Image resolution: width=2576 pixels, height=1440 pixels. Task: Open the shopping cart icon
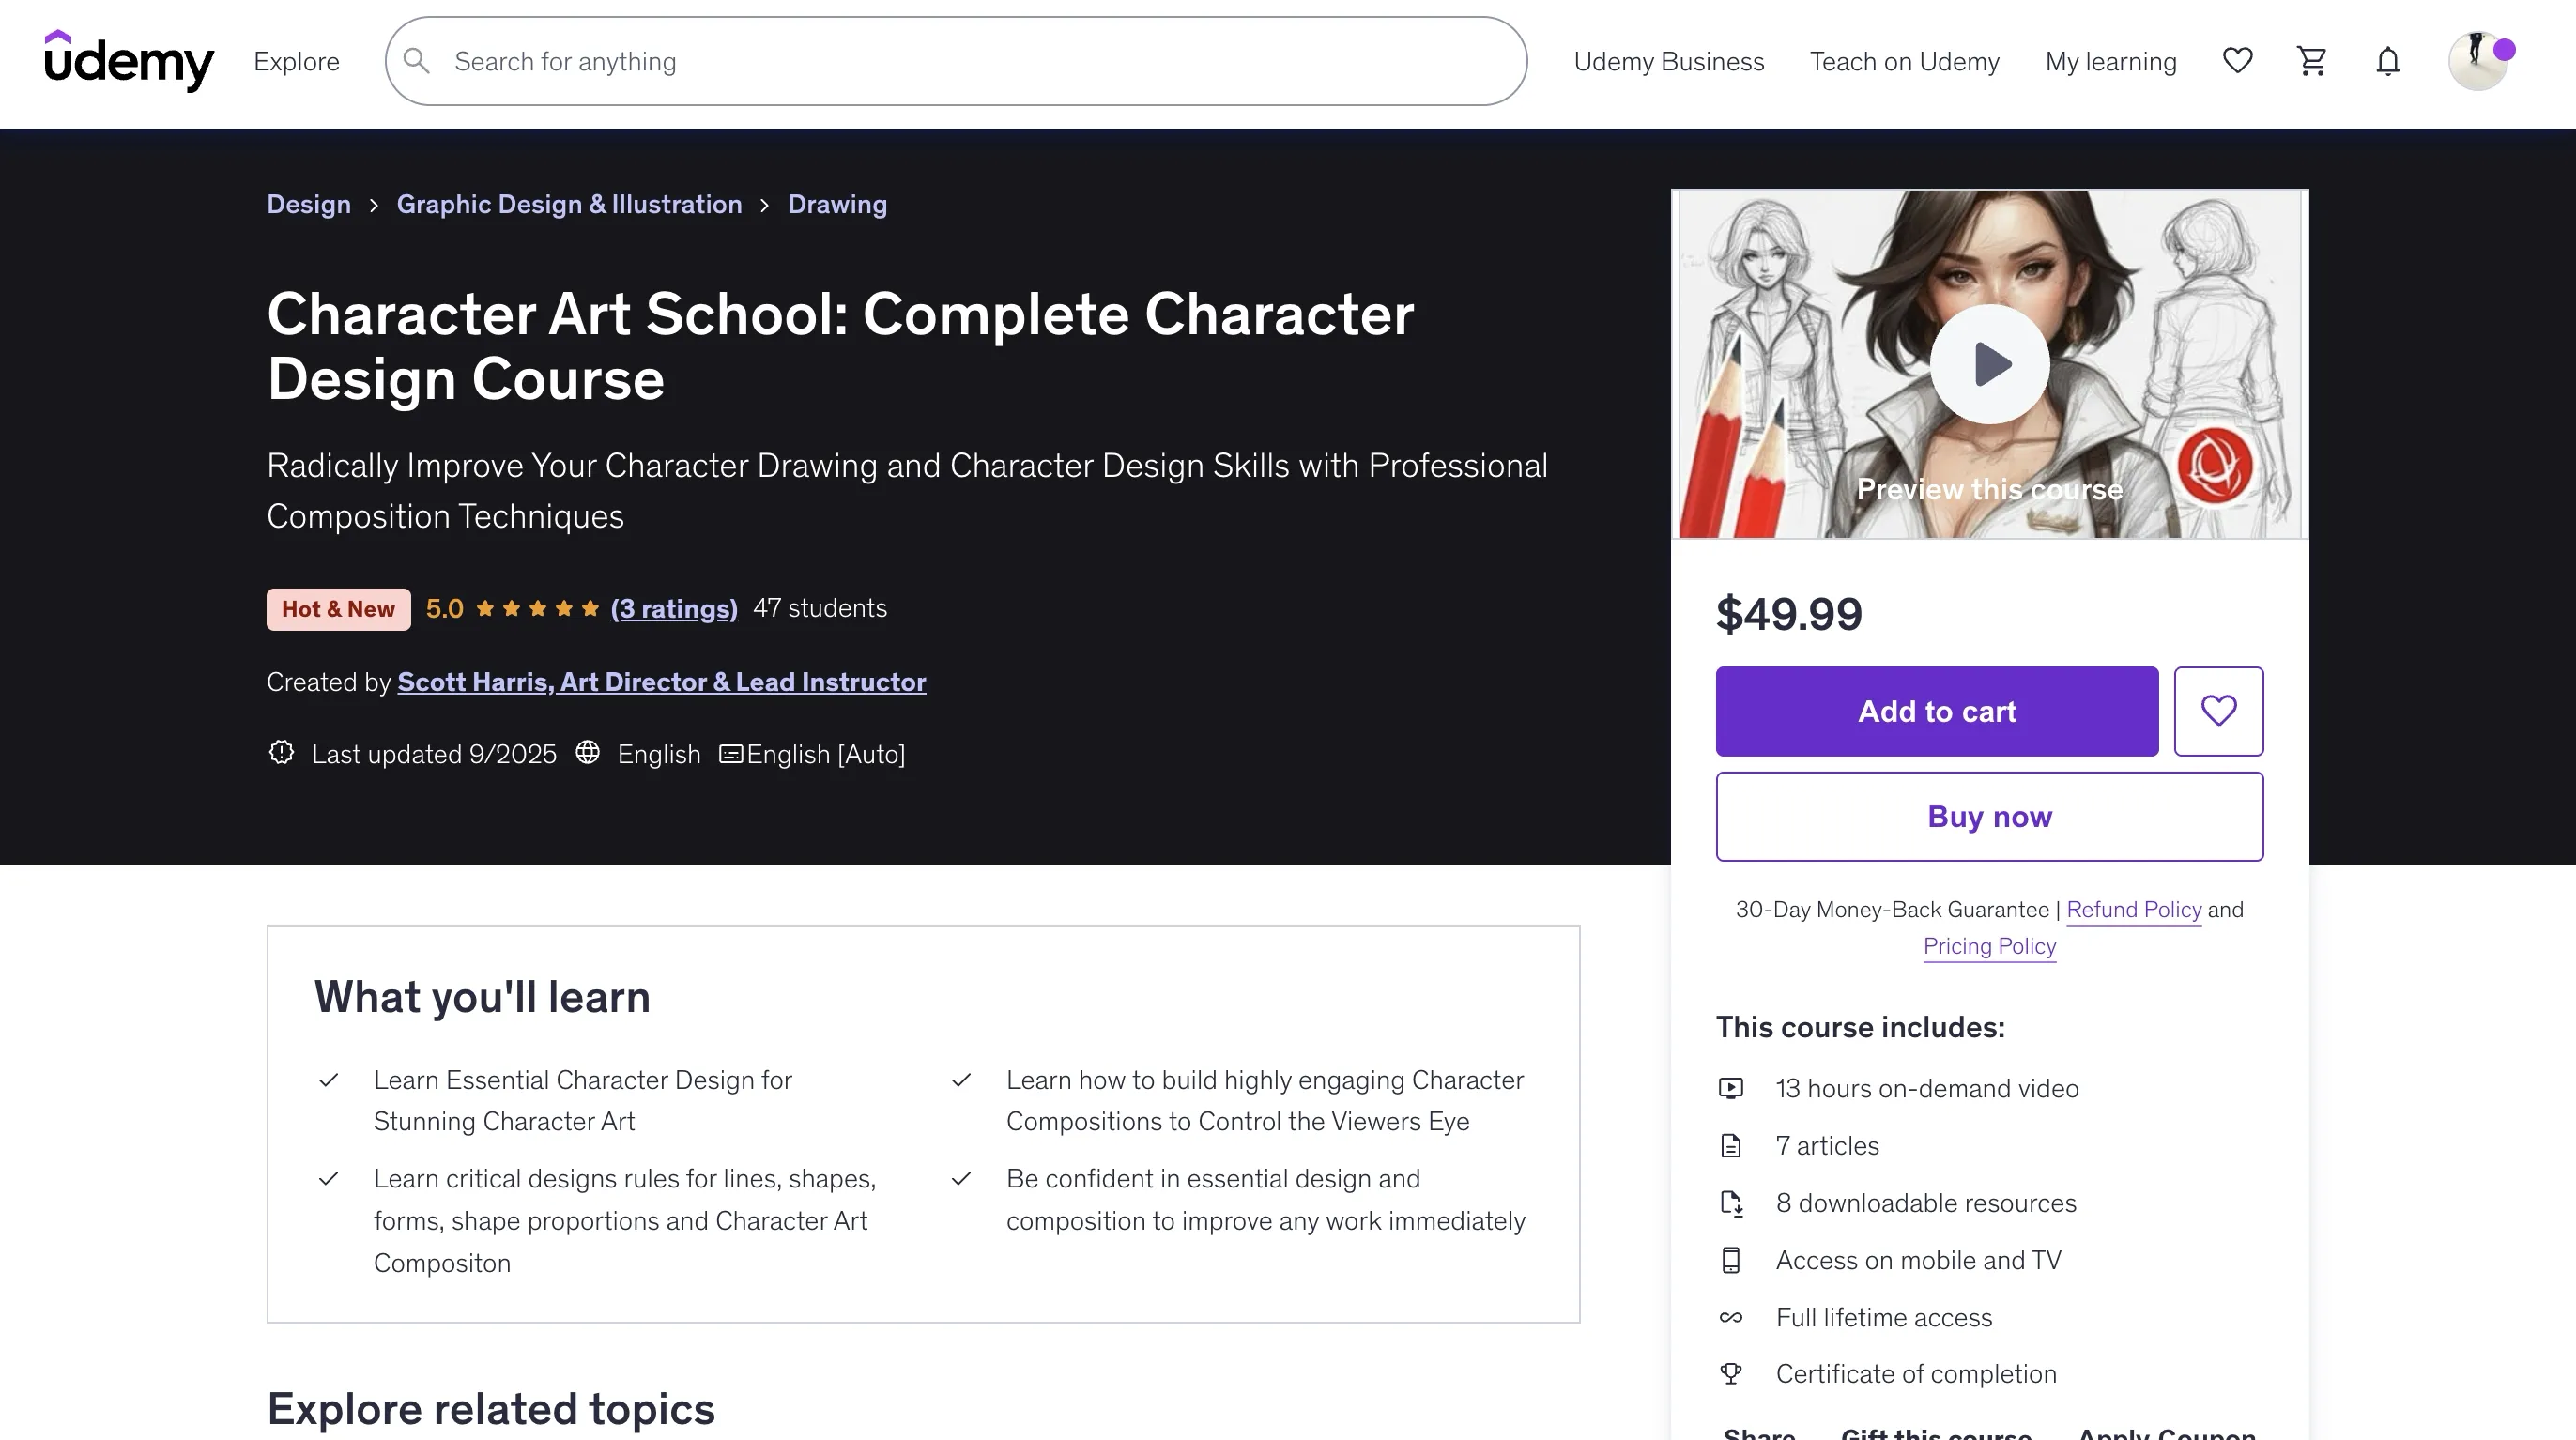(x=2311, y=61)
